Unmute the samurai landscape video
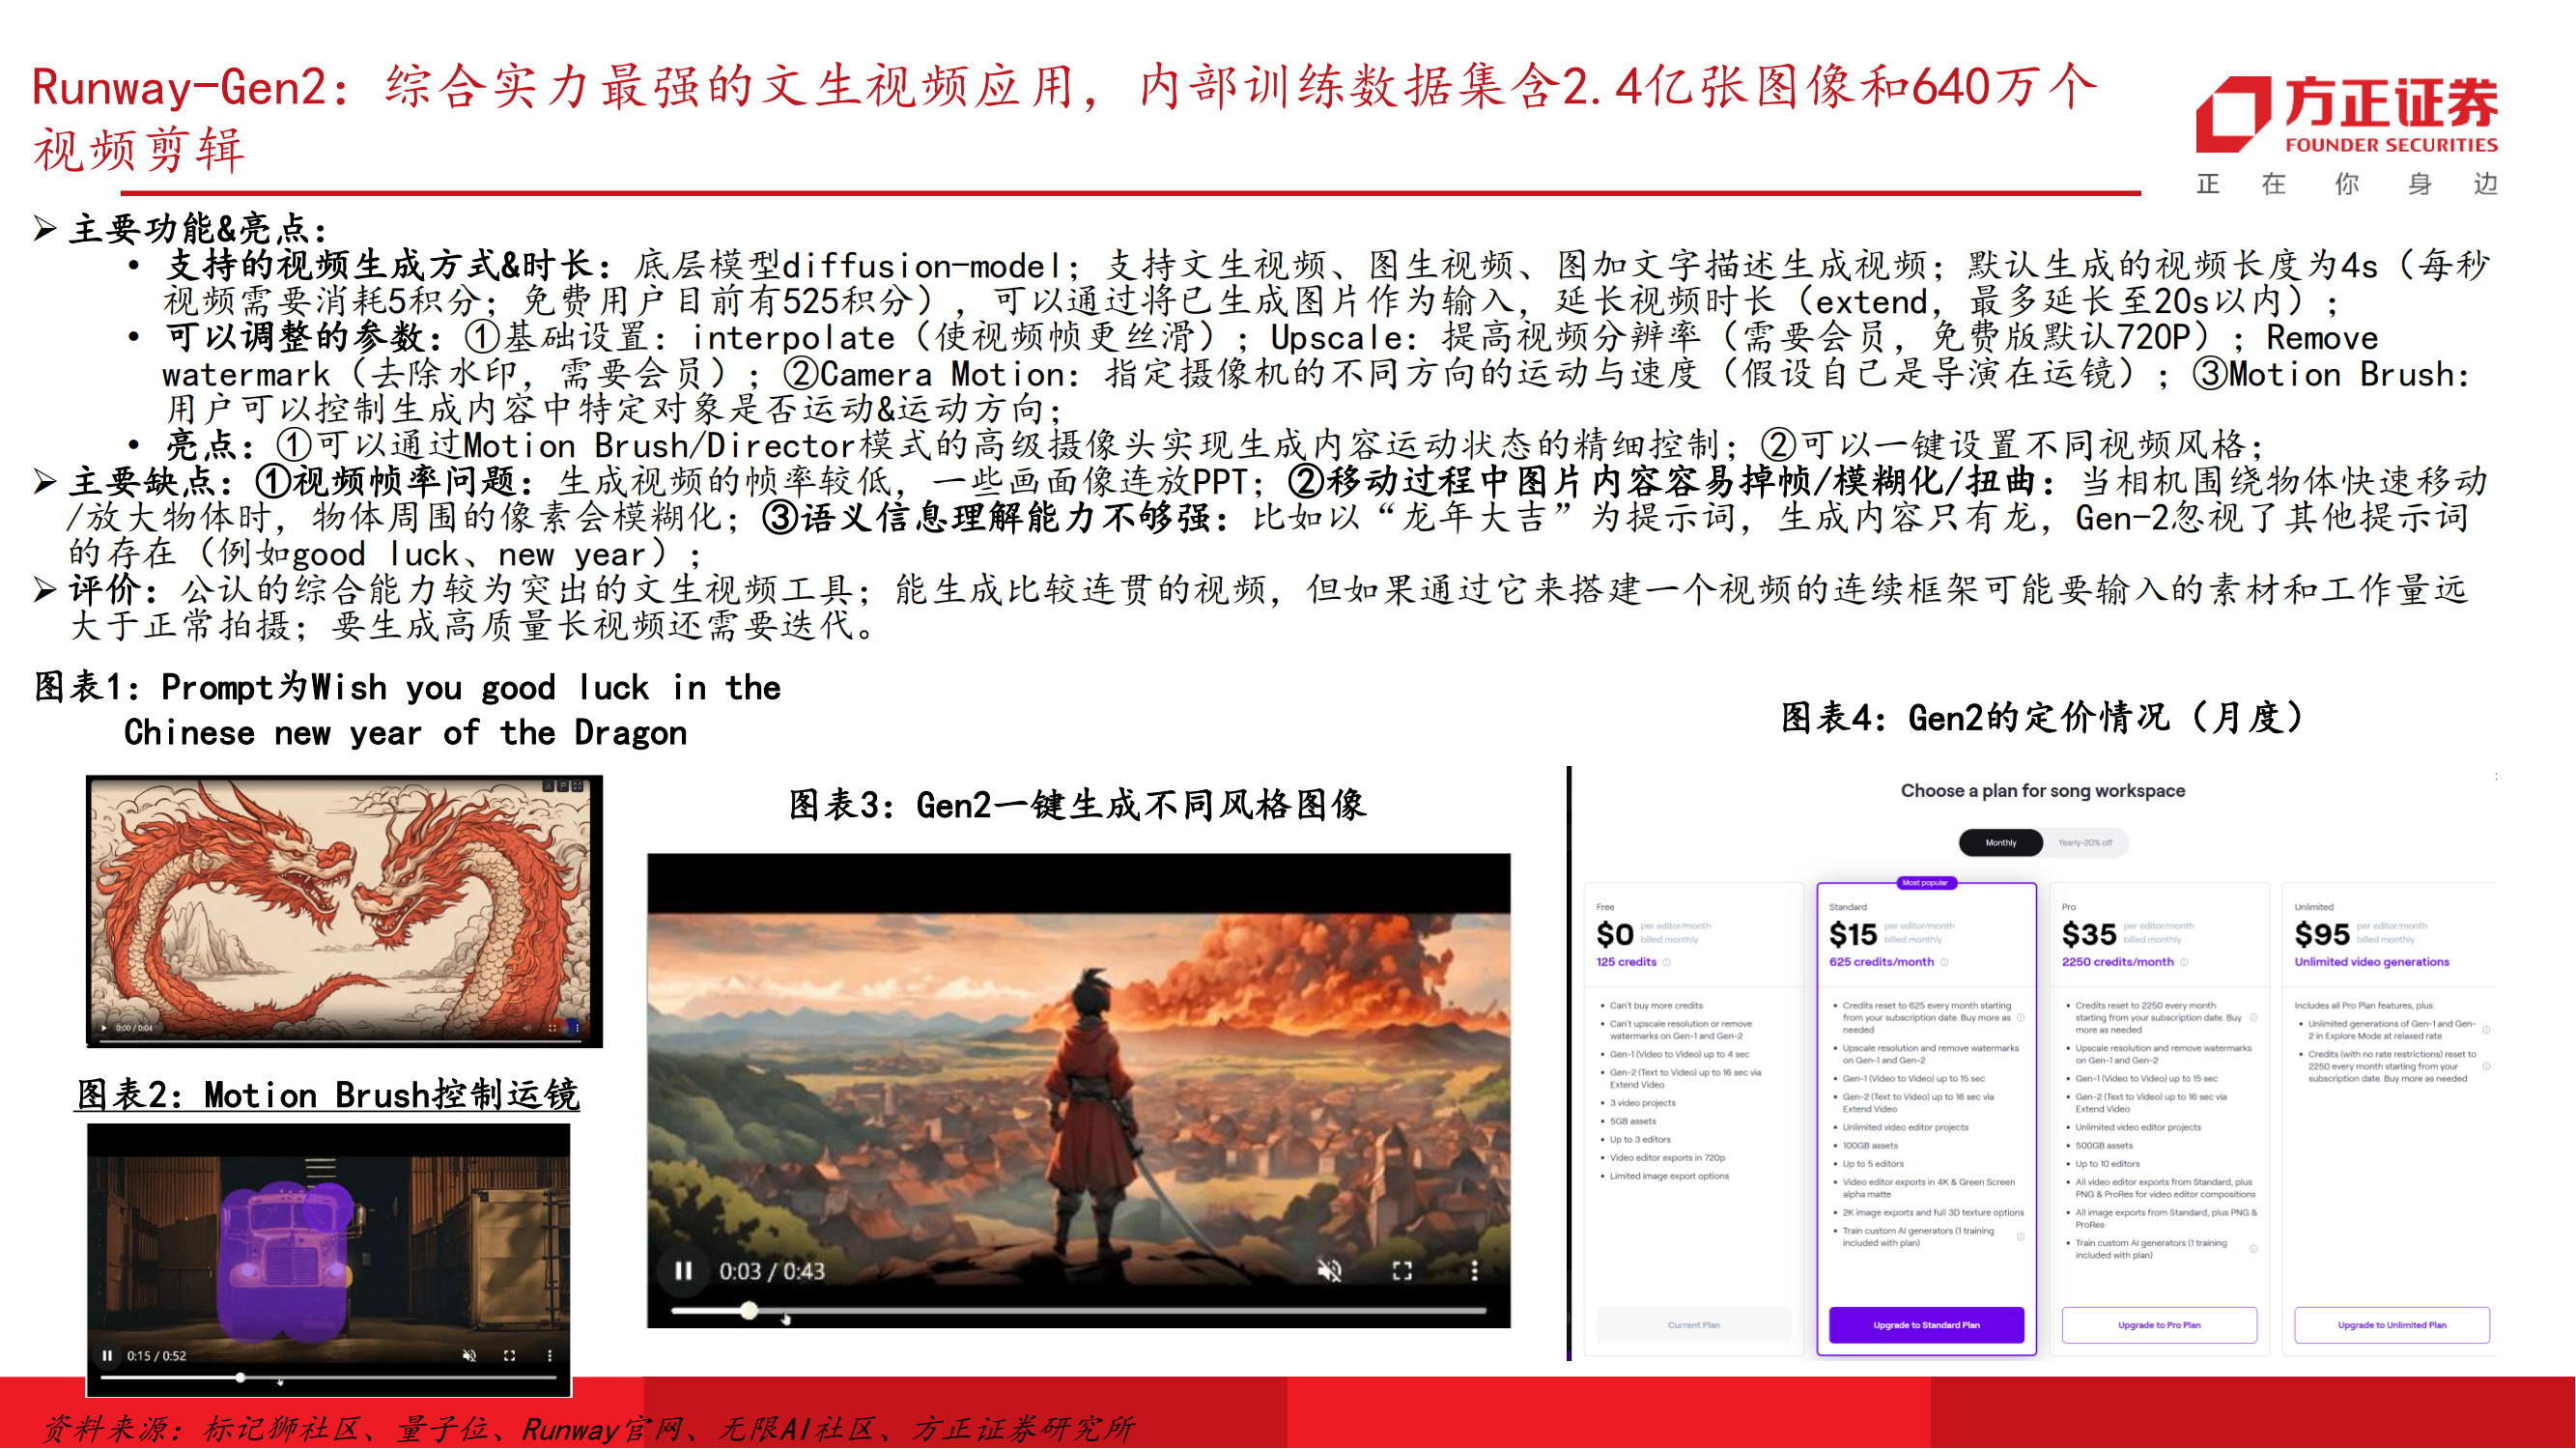 coord(1329,1272)
